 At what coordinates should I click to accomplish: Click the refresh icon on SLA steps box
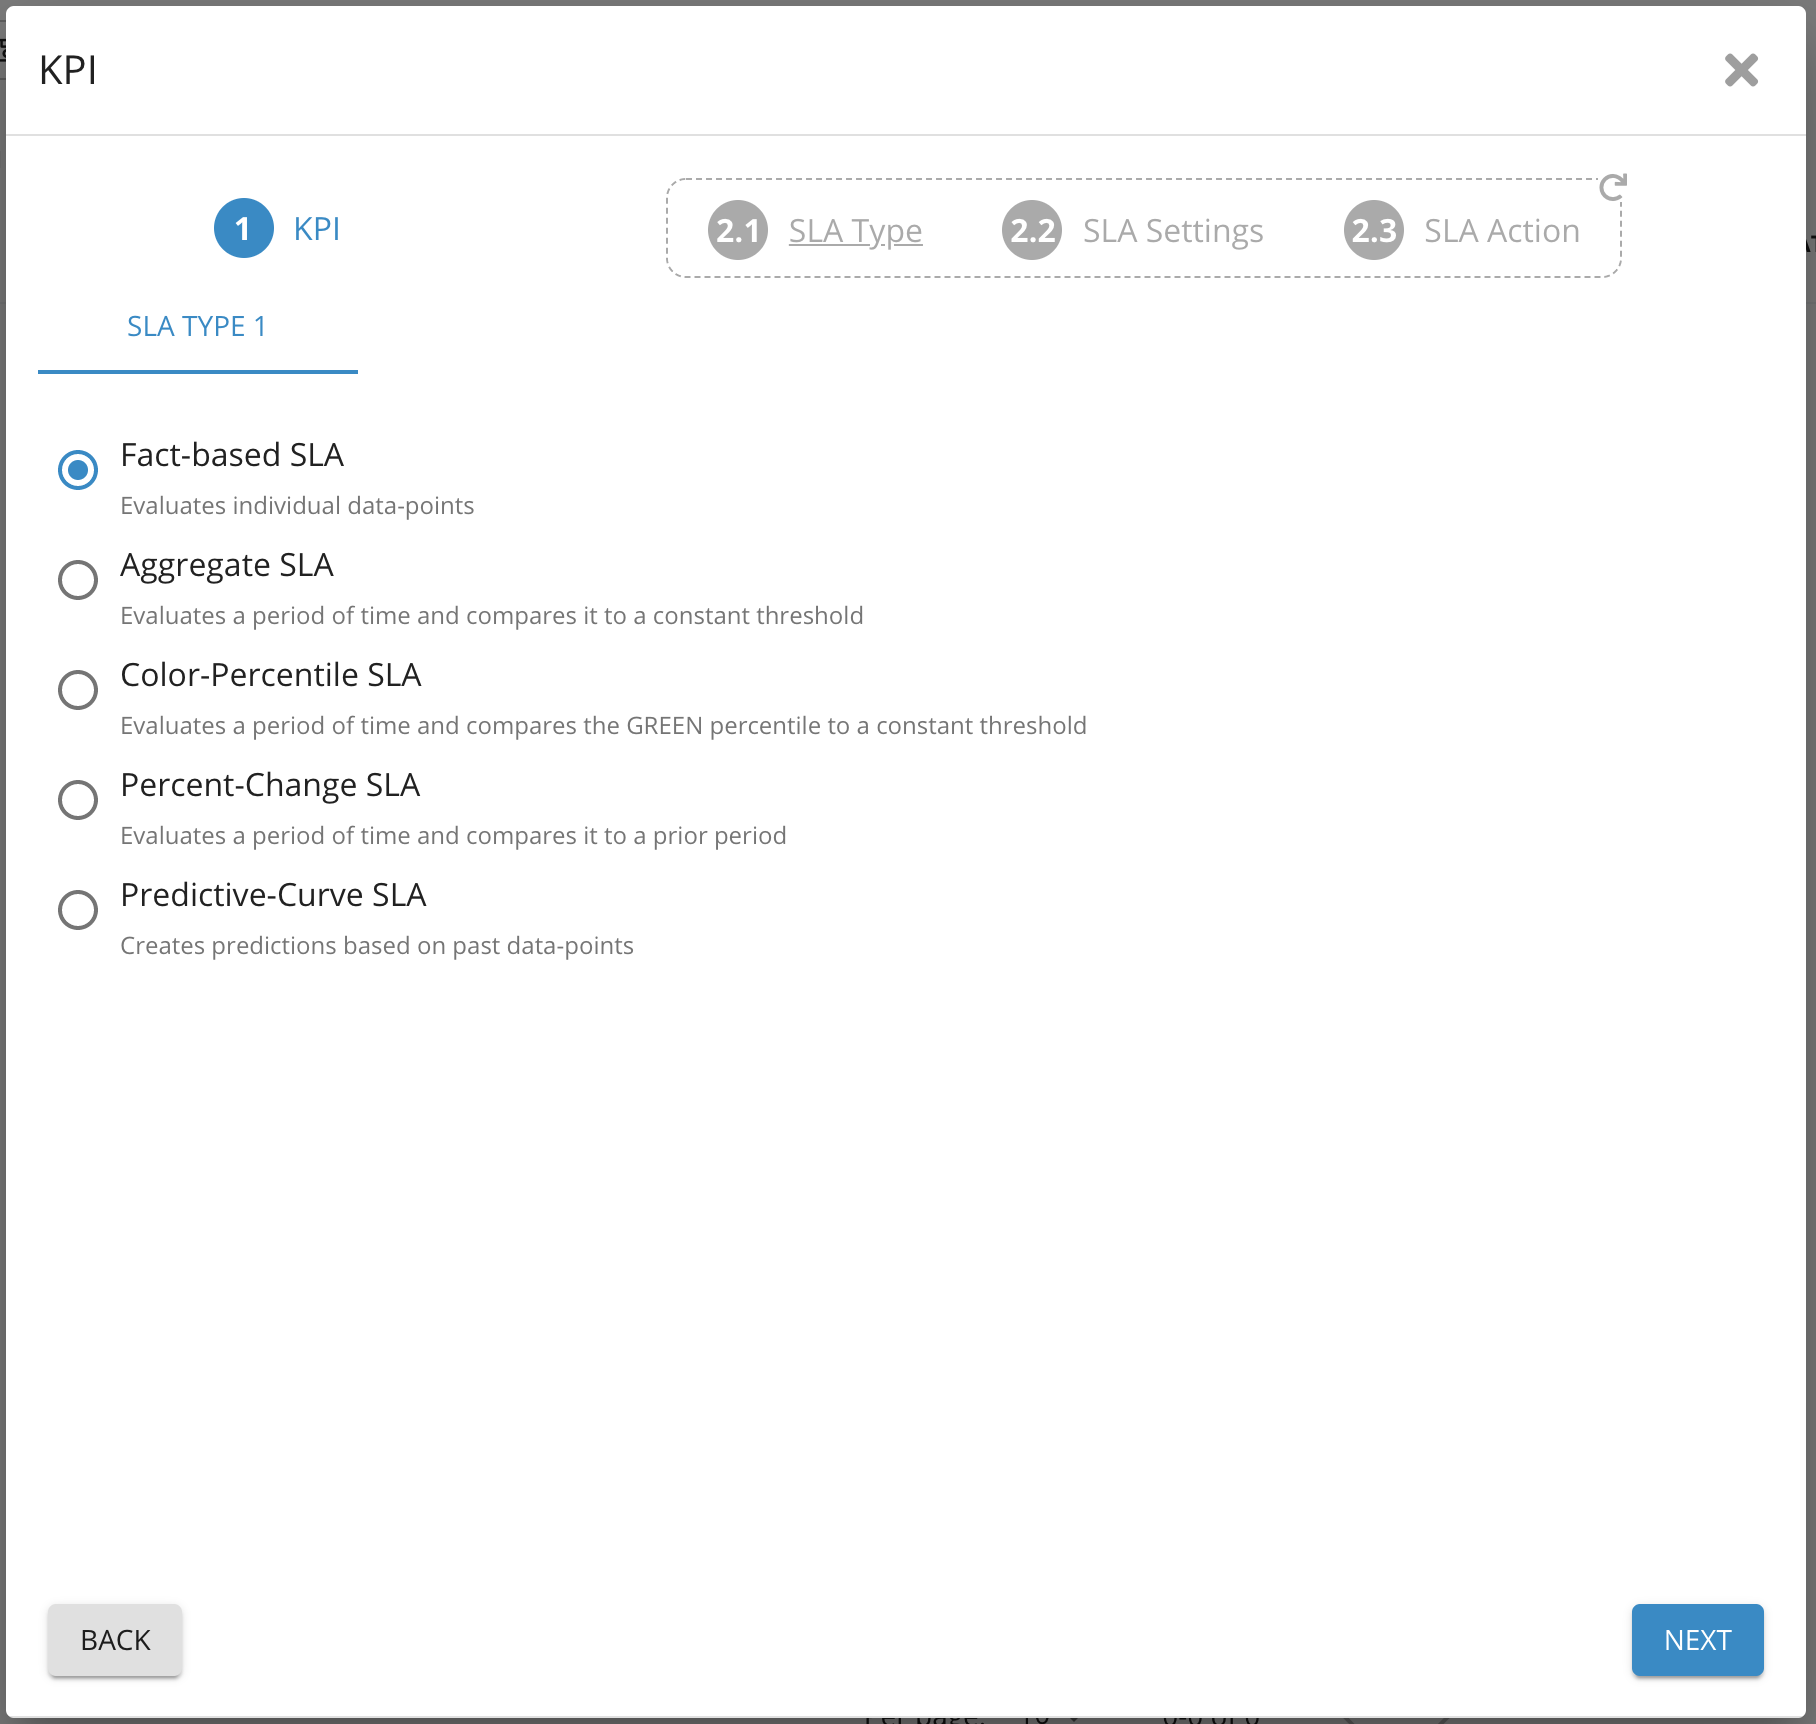point(1612,187)
